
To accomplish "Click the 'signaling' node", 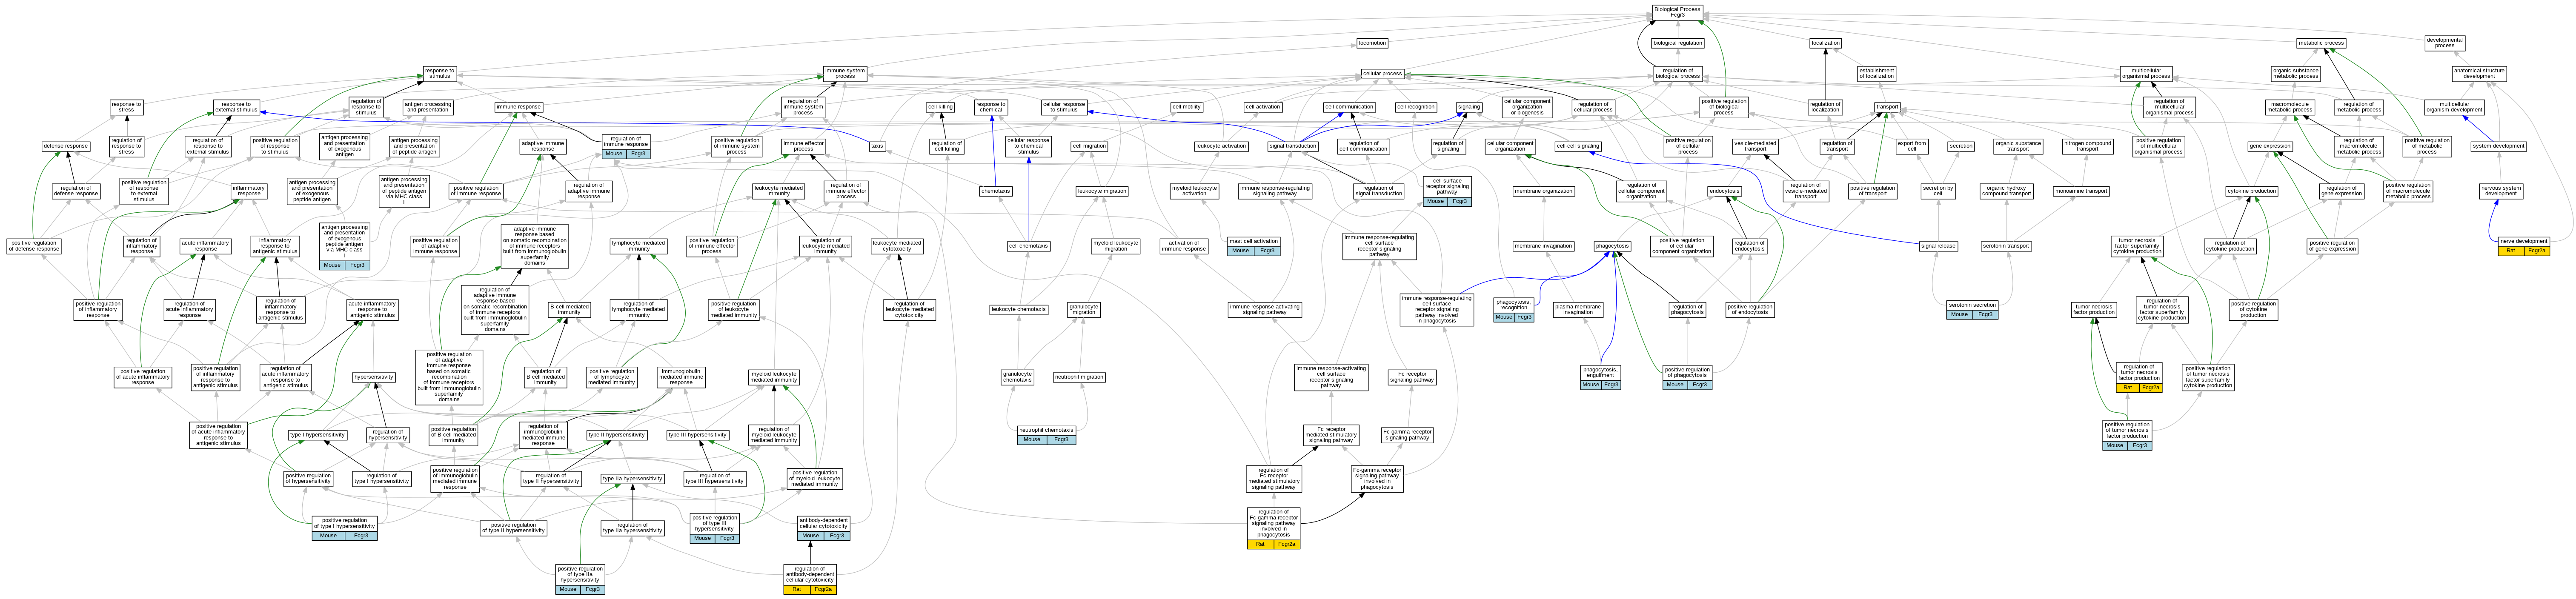I will click(x=1469, y=107).
